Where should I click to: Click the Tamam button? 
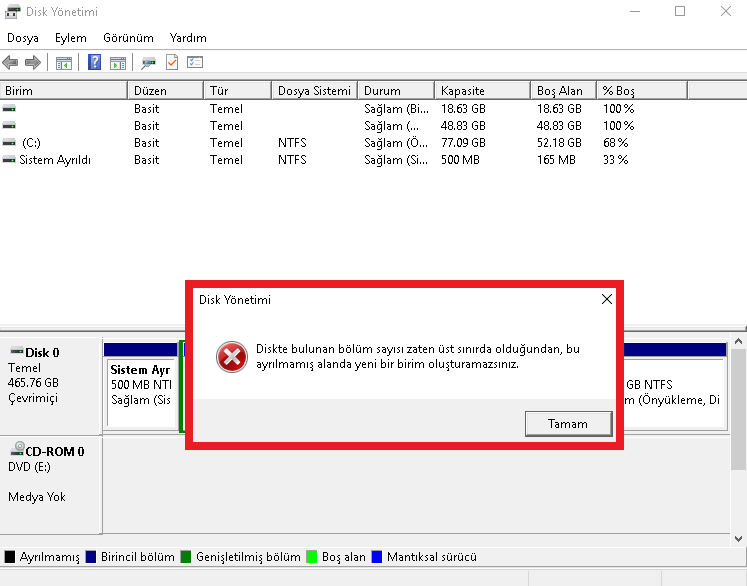[x=568, y=424]
